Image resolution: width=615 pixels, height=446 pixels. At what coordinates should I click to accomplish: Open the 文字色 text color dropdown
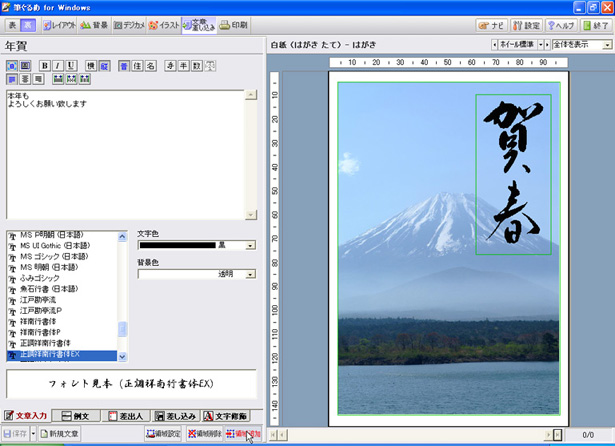[250, 245]
